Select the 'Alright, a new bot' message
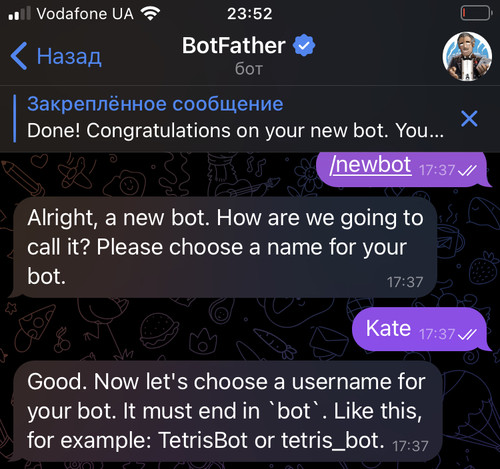500x469 pixels. pyautogui.click(x=225, y=247)
